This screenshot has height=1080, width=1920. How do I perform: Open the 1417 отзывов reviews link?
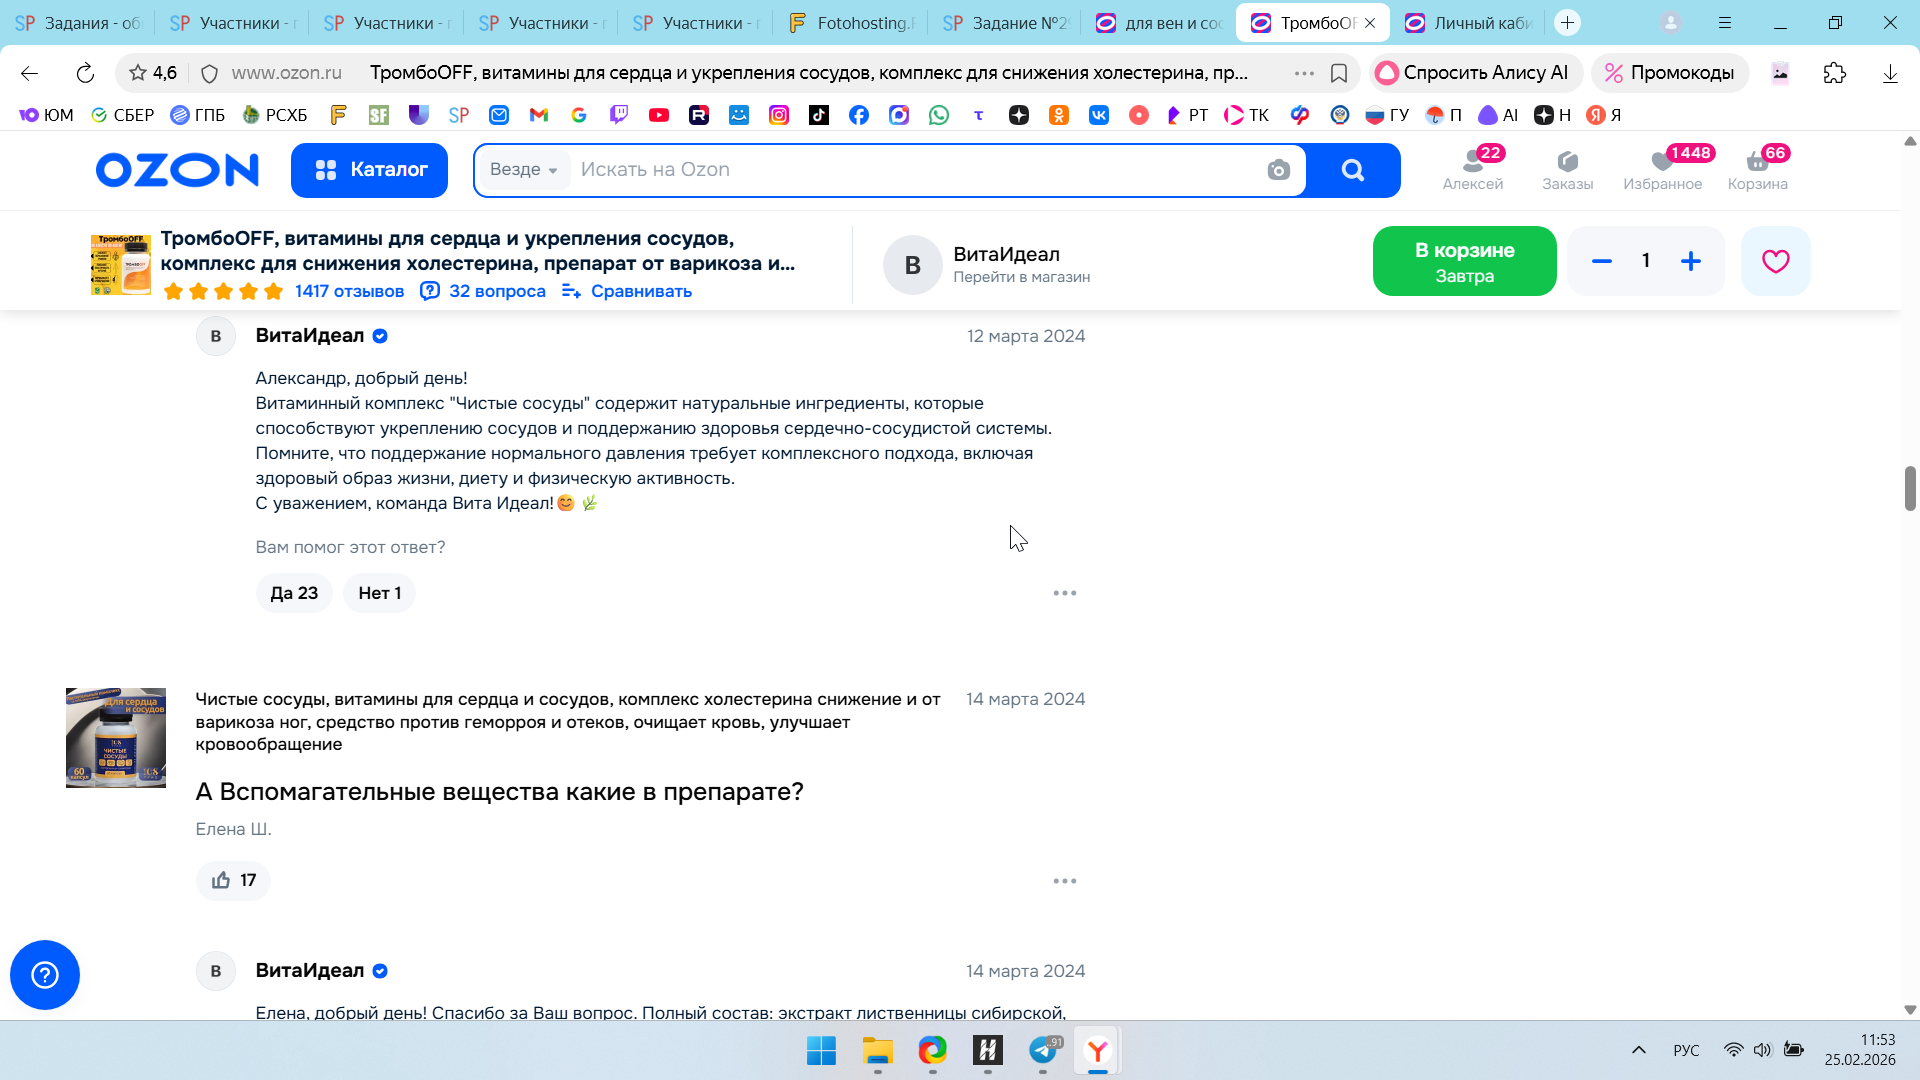pos(349,291)
